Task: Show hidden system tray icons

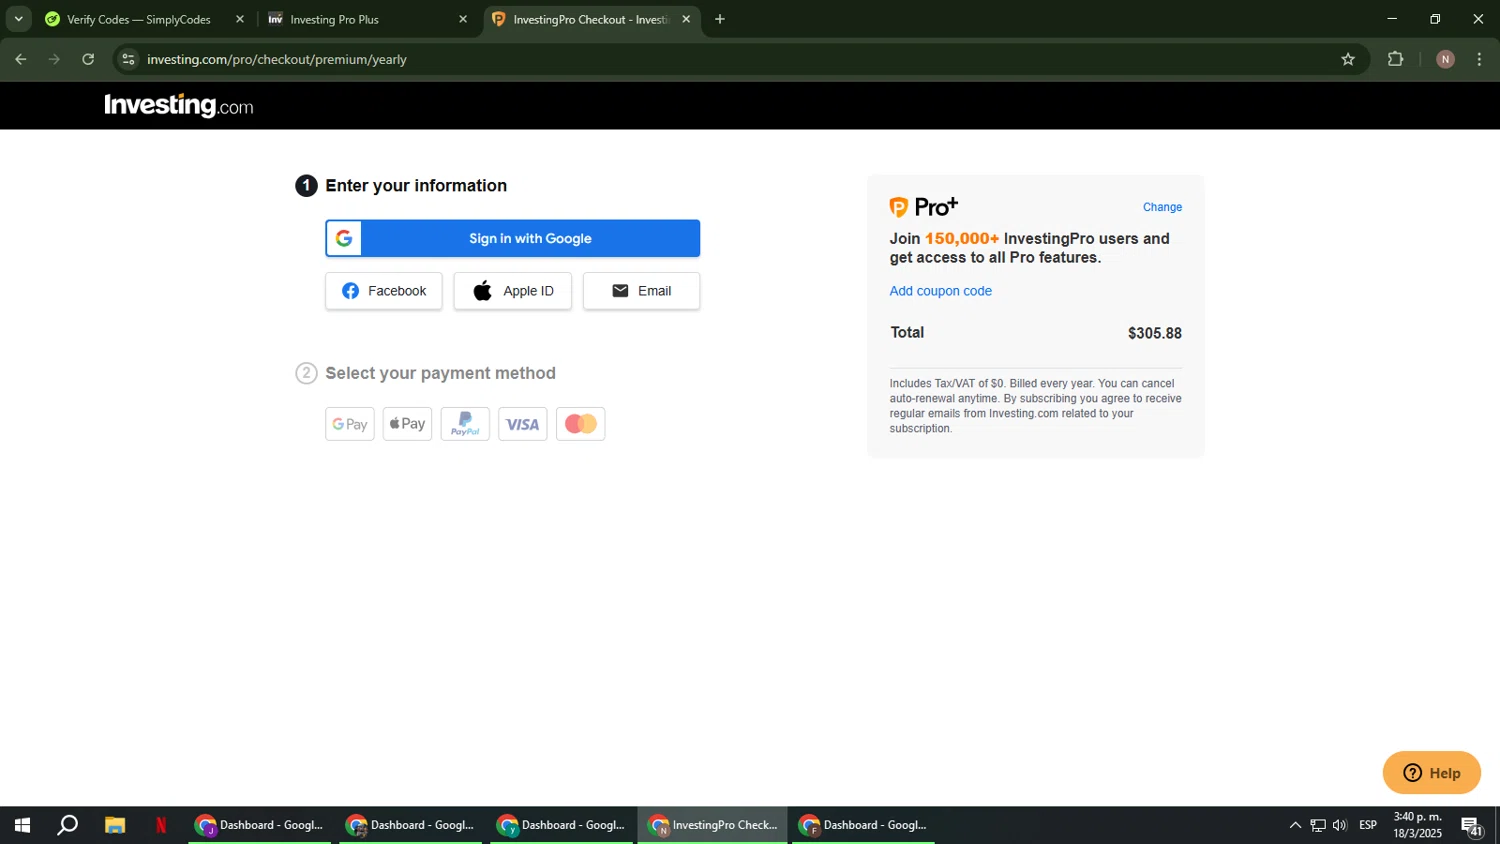Action: click(x=1295, y=825)
